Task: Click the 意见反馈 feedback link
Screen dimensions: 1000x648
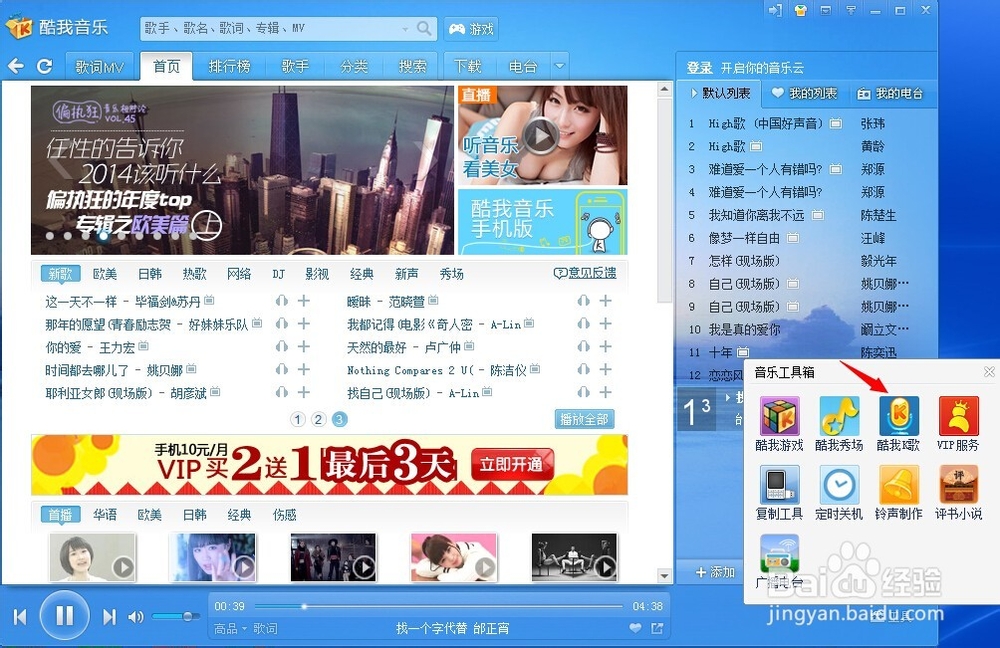Action: click(x=585, y=273)
